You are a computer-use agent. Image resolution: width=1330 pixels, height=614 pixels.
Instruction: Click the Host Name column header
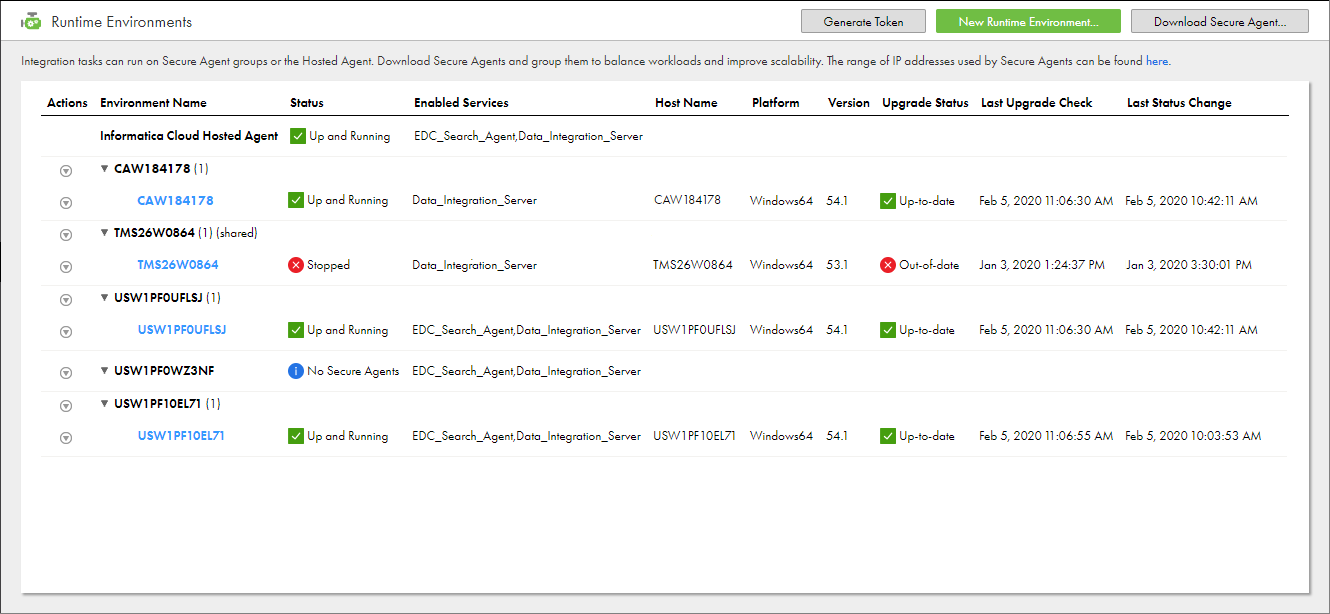(686, 103)
